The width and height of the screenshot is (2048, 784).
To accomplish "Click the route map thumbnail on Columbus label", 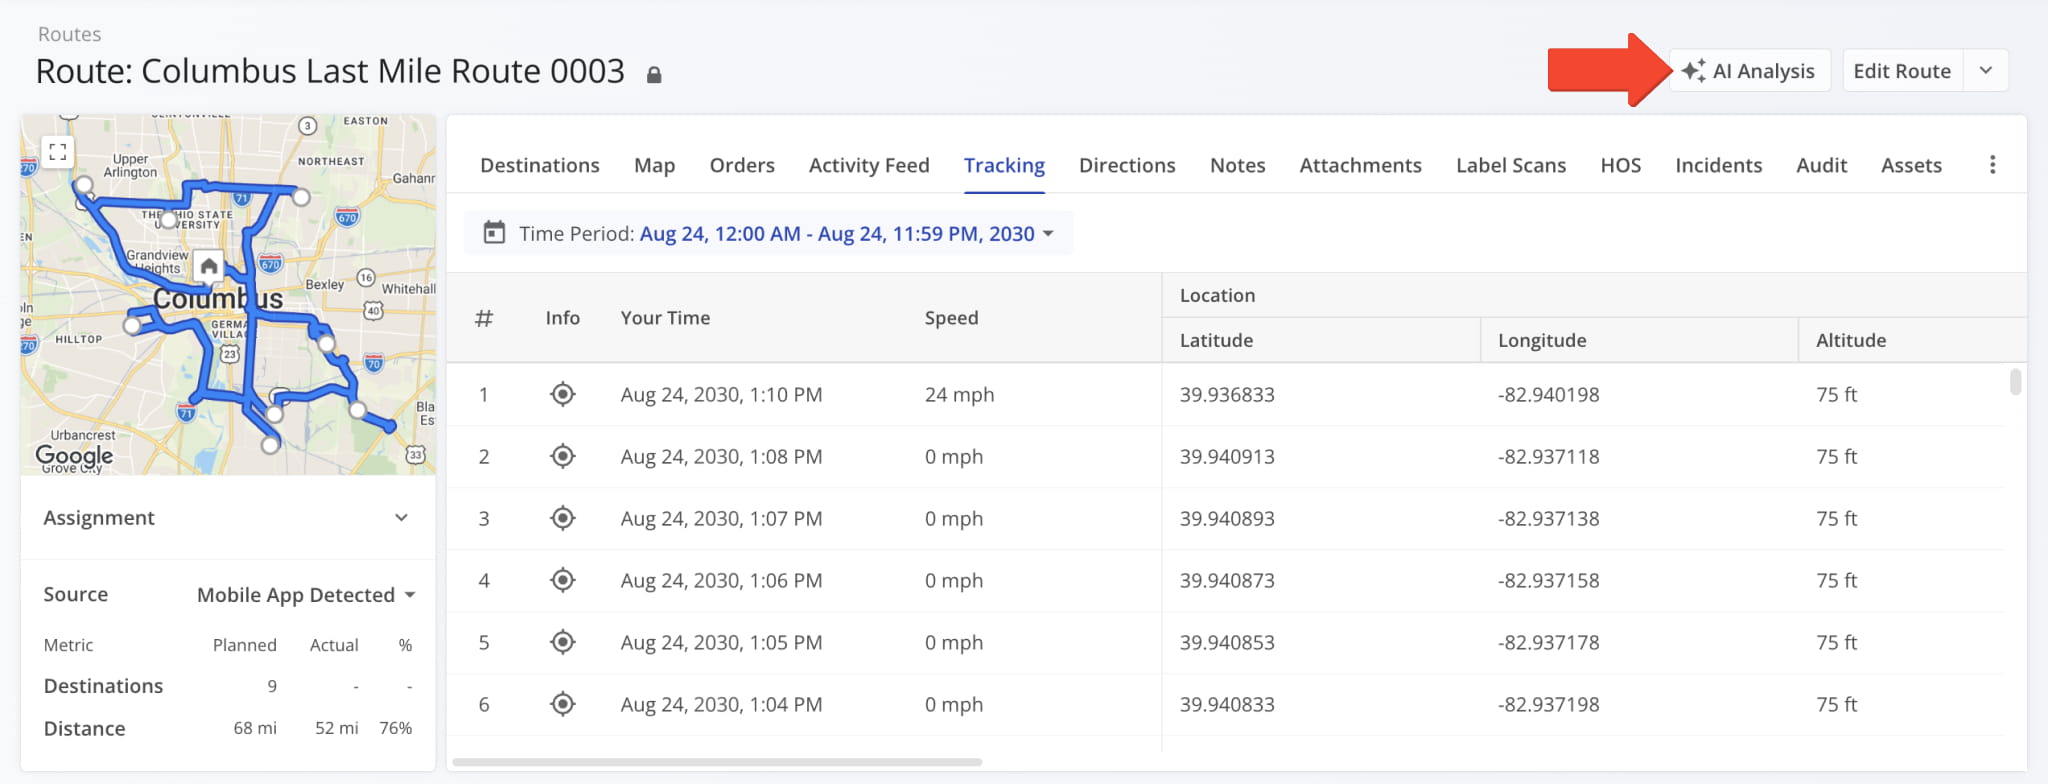I will coord(218,299).
